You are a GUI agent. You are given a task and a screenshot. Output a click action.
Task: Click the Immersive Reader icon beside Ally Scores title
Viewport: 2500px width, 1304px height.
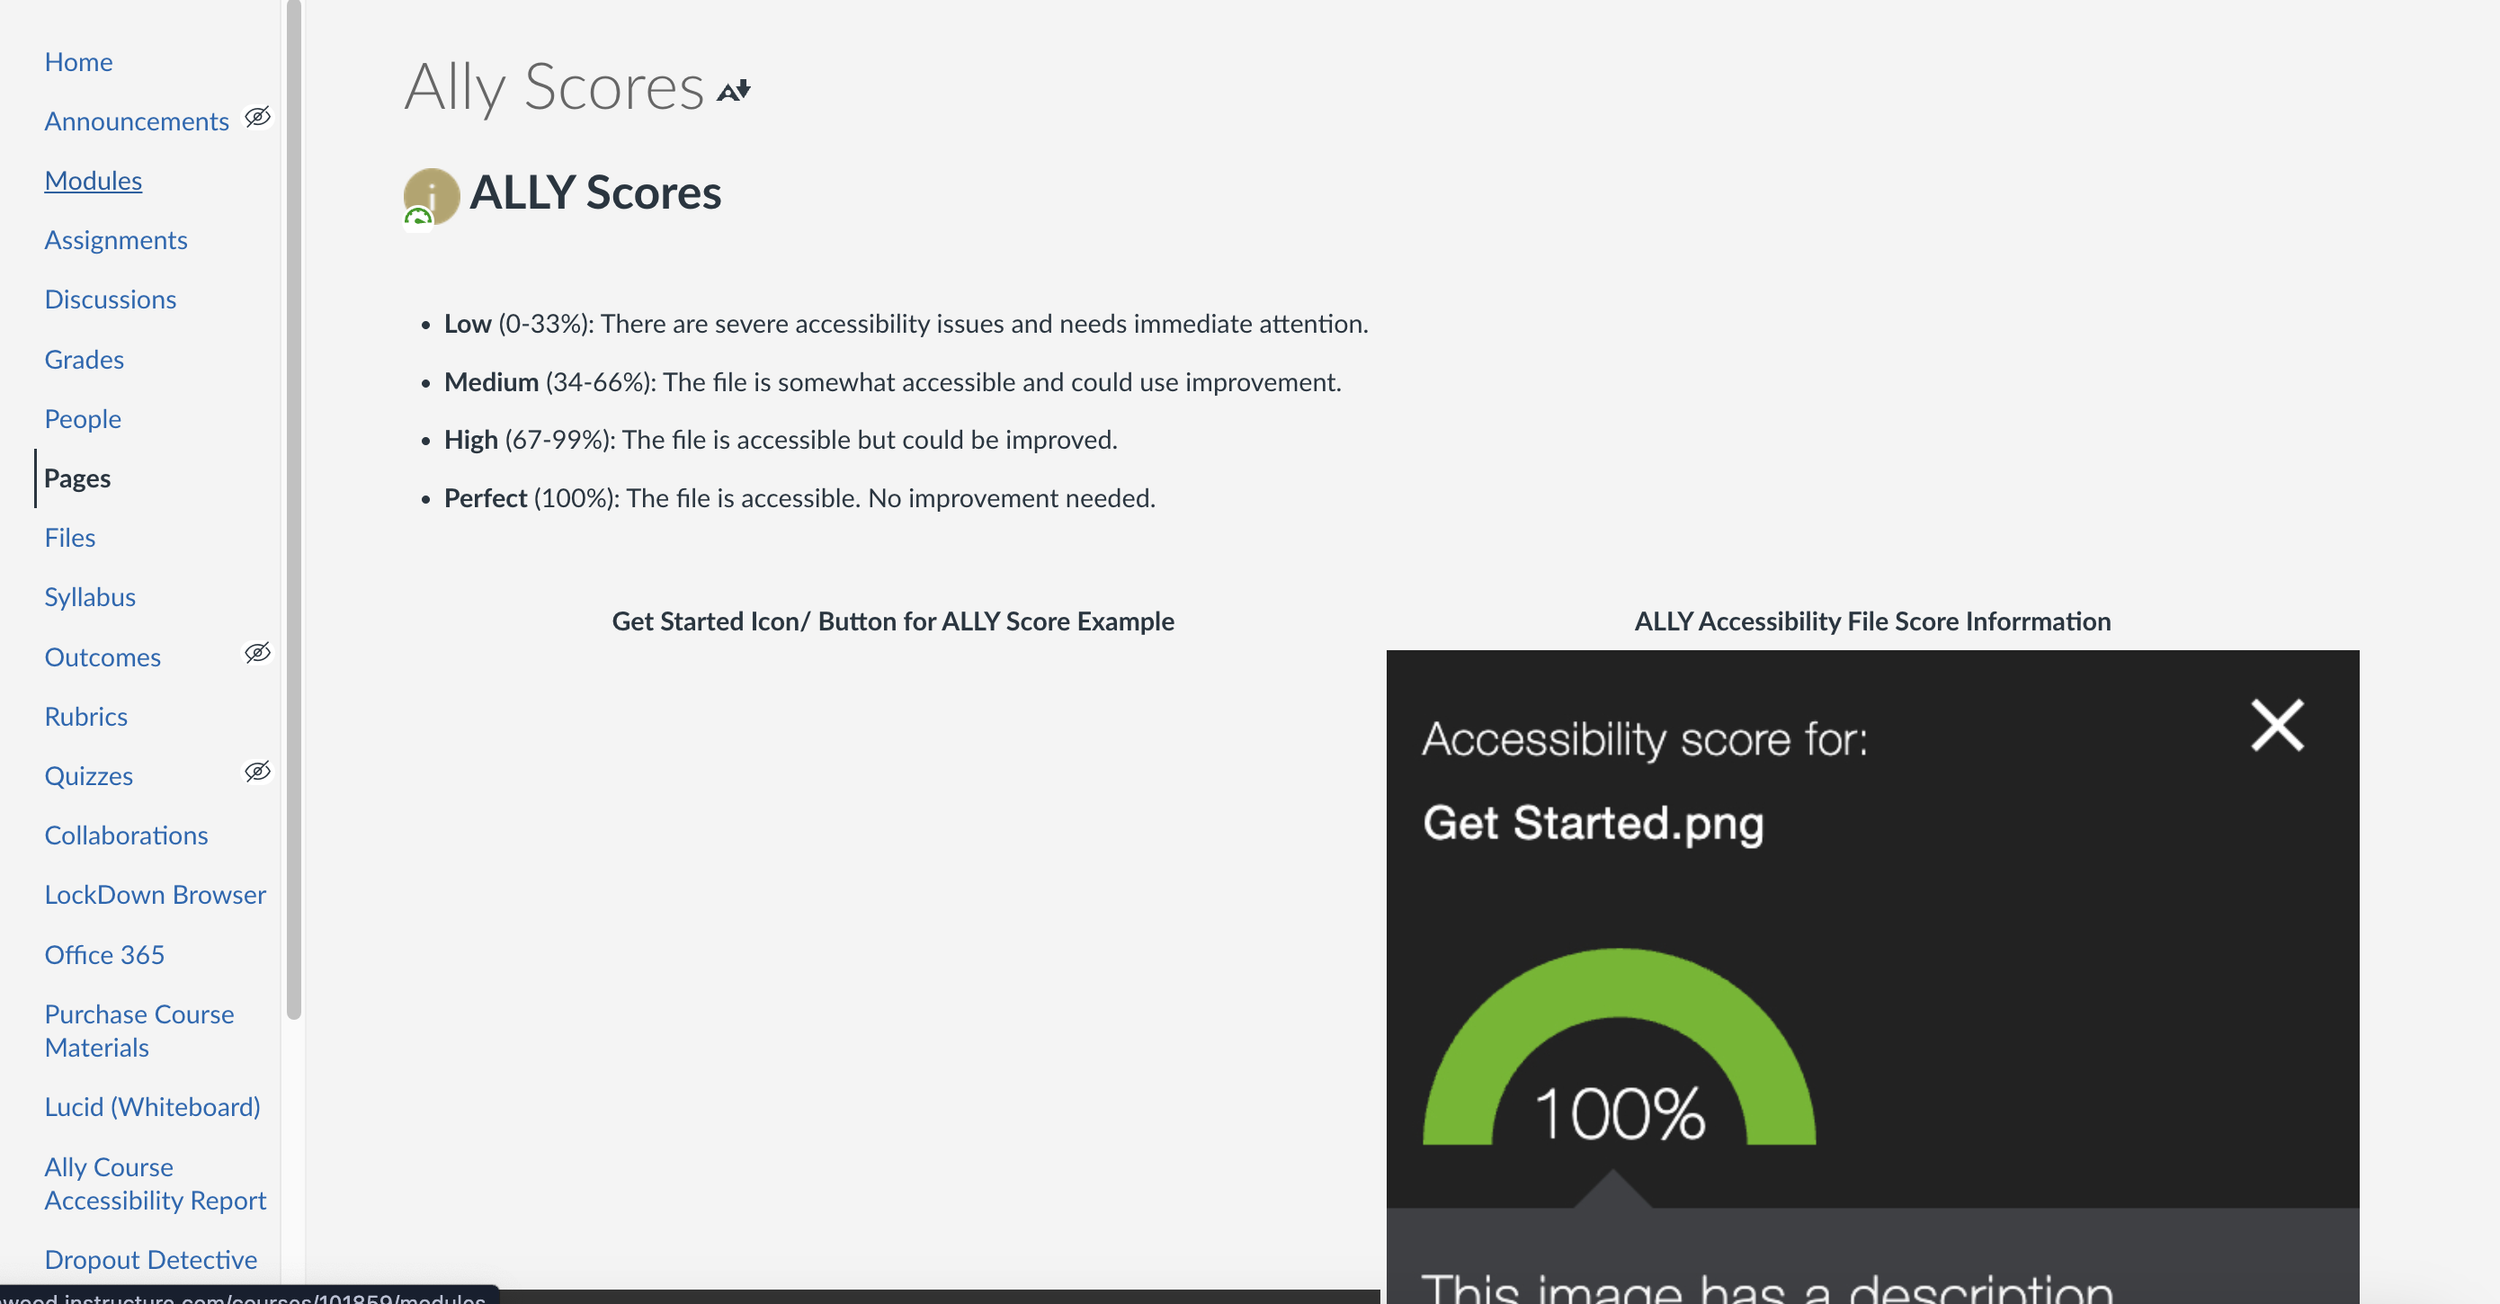tap(734, 91)
